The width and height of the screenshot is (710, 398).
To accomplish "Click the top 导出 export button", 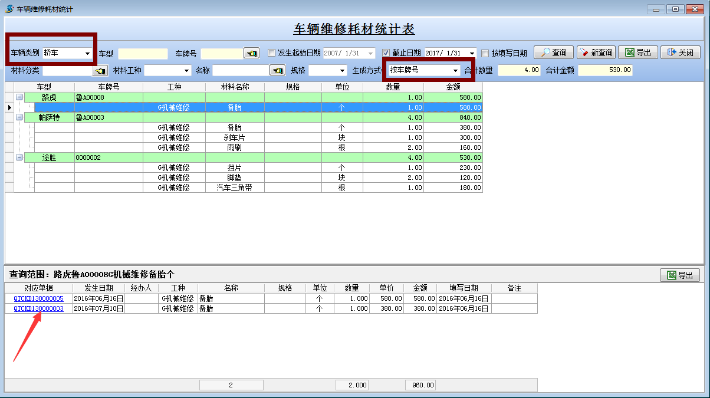I will [x=638, y=53].
